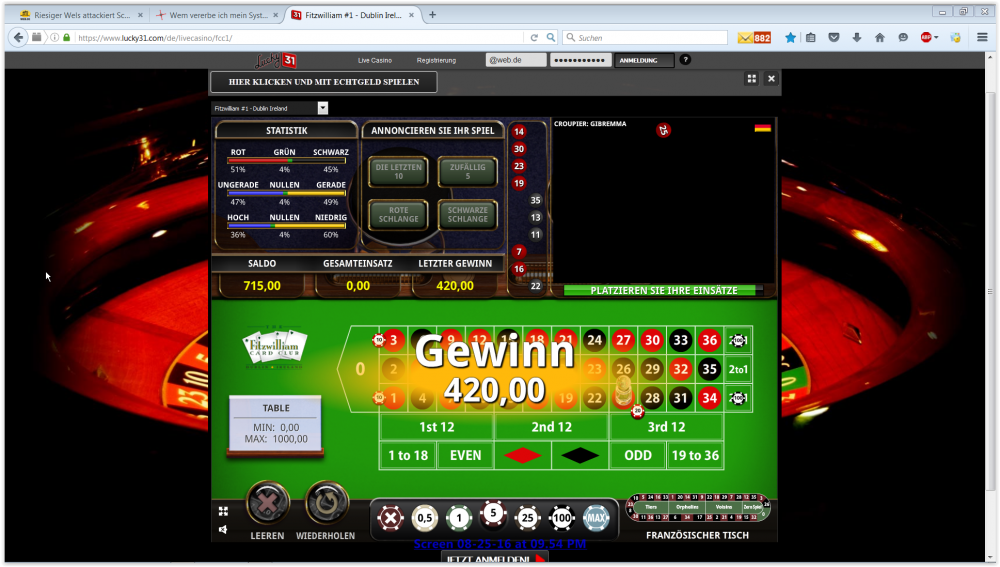
Task: Click the Lucky31 logo
Action: [x=276, y=60]
